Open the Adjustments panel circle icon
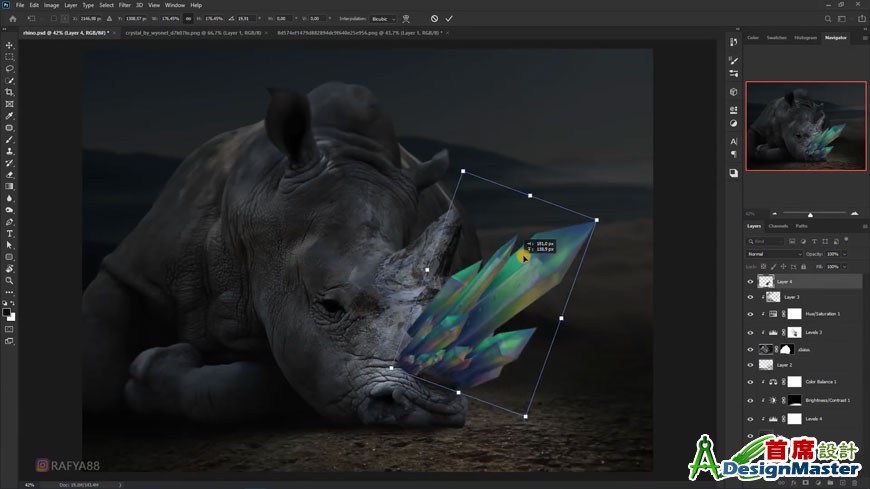Viewport: 870px width, 489px height. pyautogui.click(x=734, y=123)
